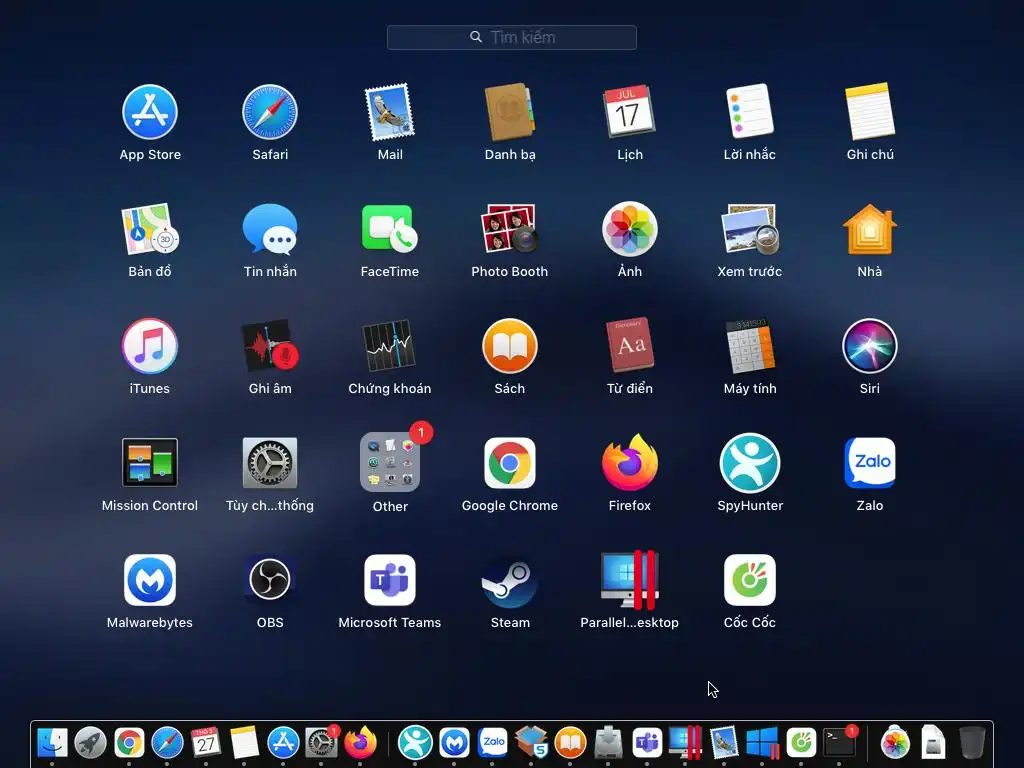Open document file icon beside Trash

point(933,743)
